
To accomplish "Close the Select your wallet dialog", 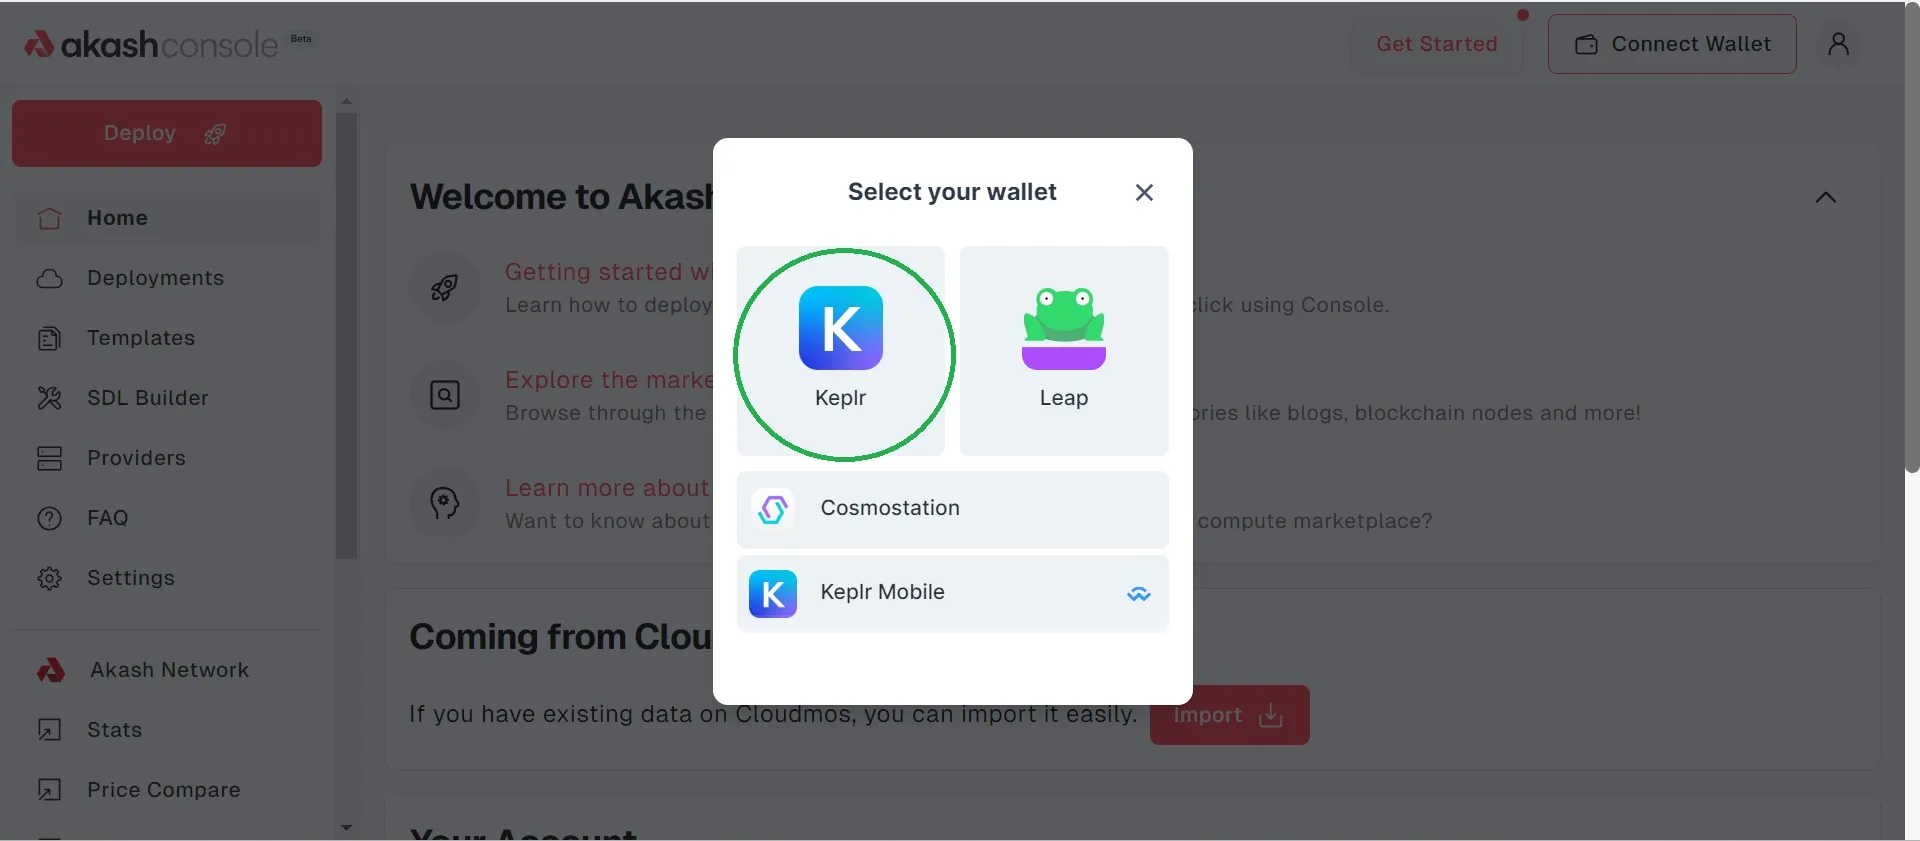I will tap(1144, 192).
